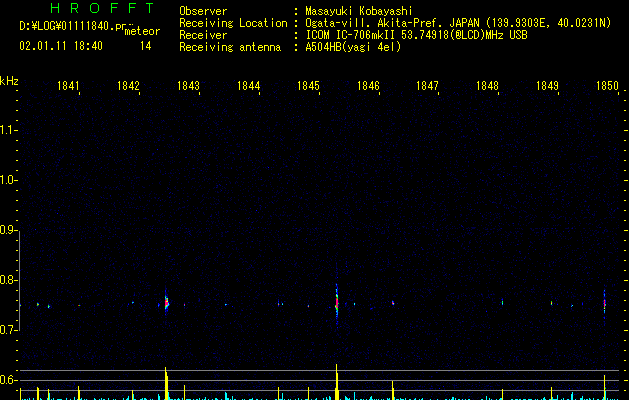This screenshot has height=400, width=629.
Task: Click the 0.6 frequency axis label
Action: click(8, 380)
